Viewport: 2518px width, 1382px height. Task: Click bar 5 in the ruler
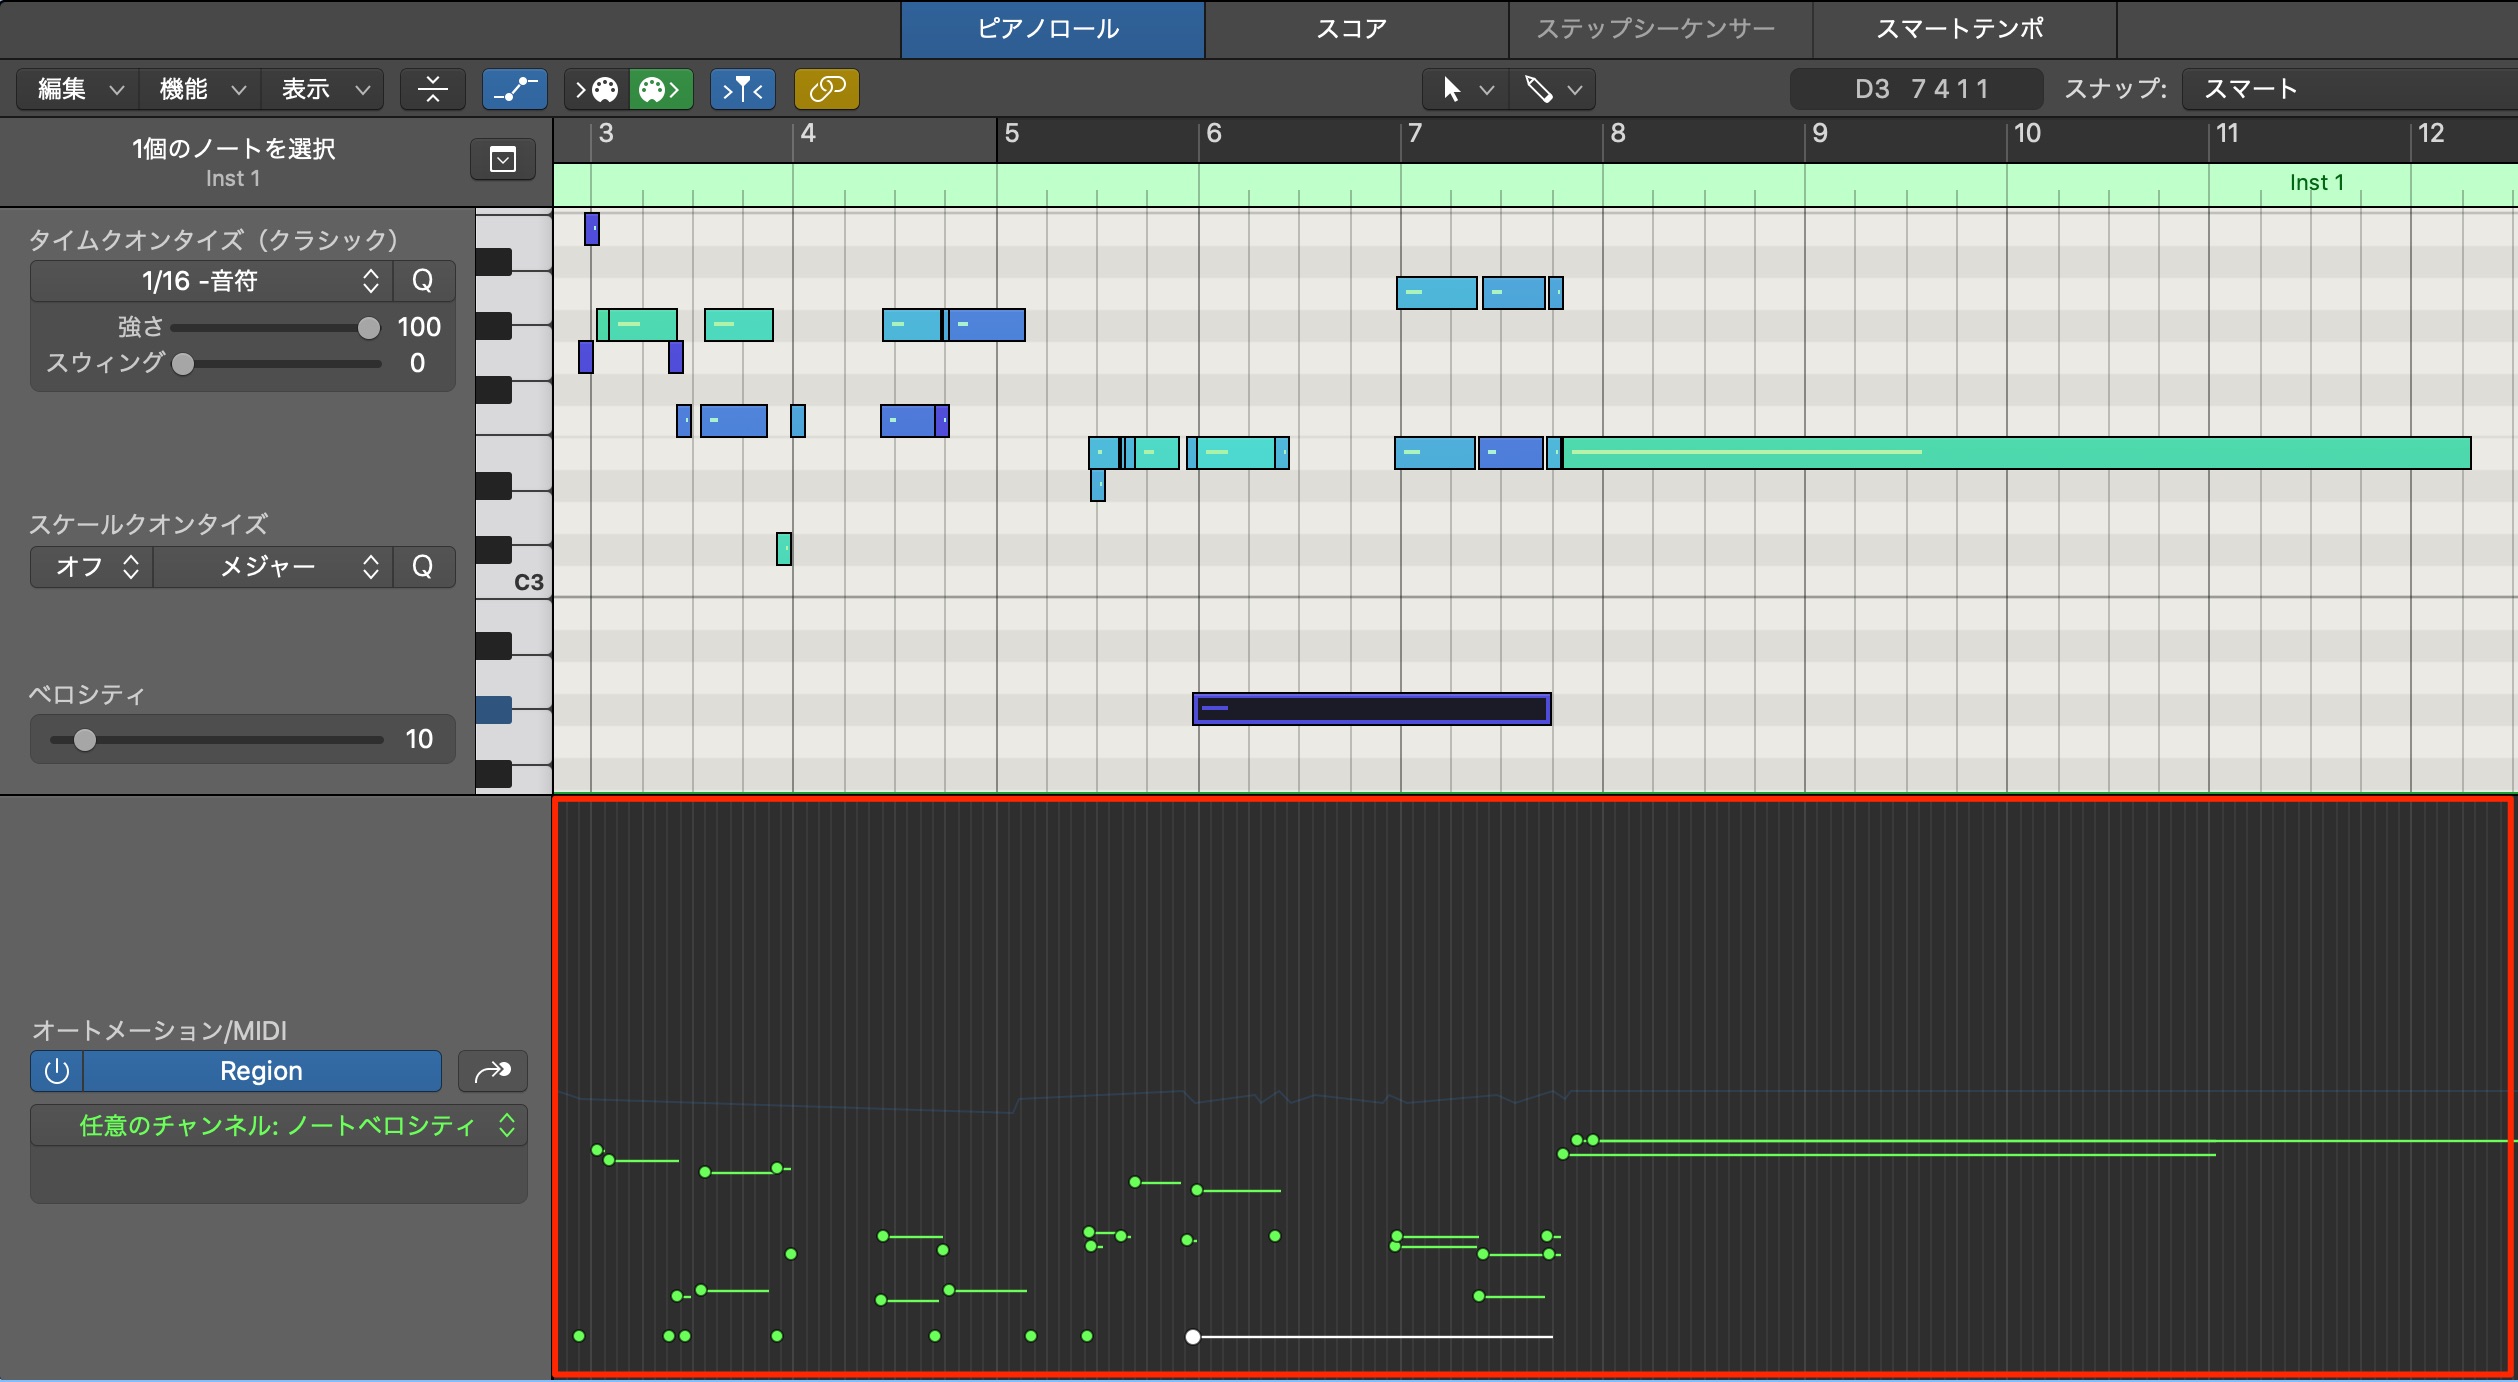1012,134
